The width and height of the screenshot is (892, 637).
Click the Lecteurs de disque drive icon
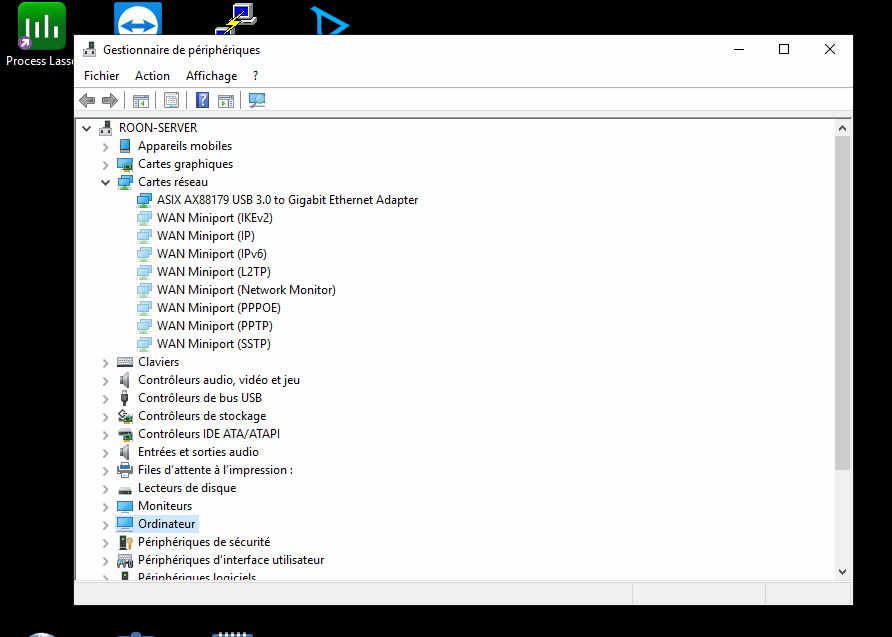point(125,489)
